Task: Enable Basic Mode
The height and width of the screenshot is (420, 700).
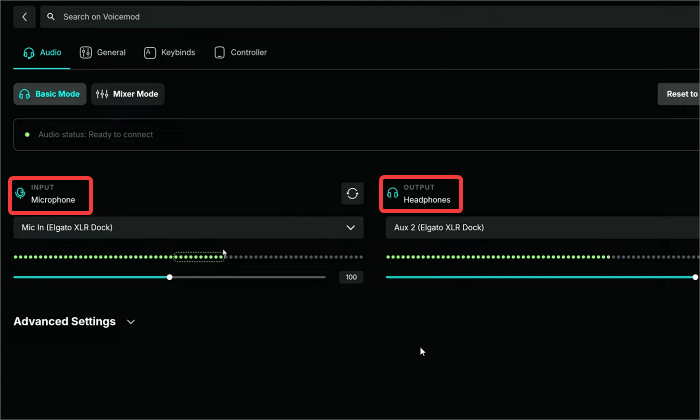Action: (49, 94)
